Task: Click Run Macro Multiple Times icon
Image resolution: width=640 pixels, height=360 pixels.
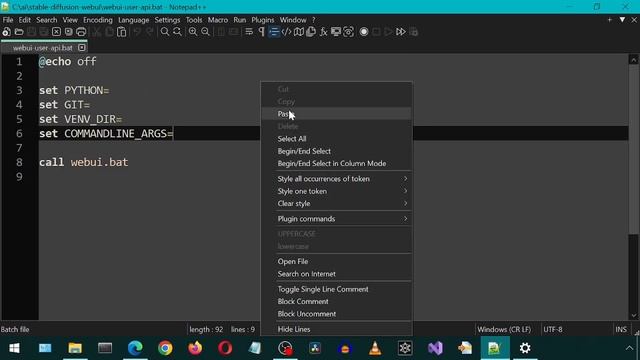Action: coord(401,32)
